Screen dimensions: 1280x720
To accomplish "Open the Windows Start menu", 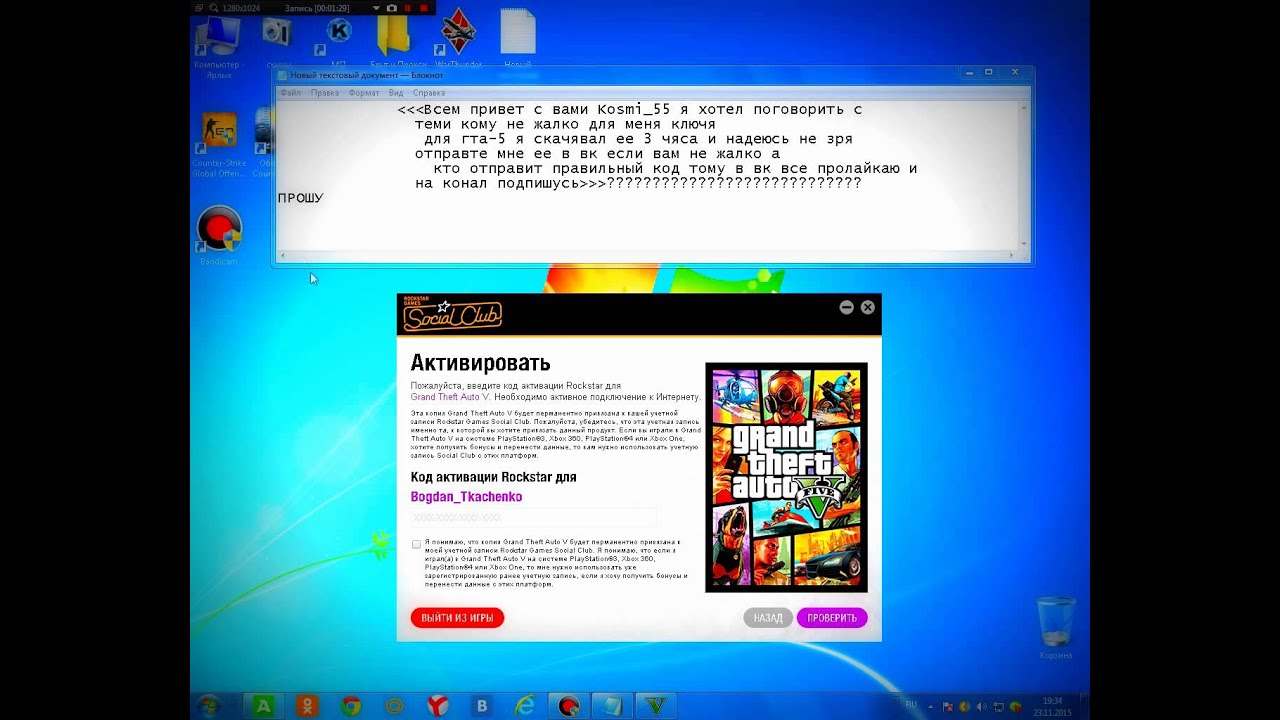I will pyautogui.click(x=209, y=705).
